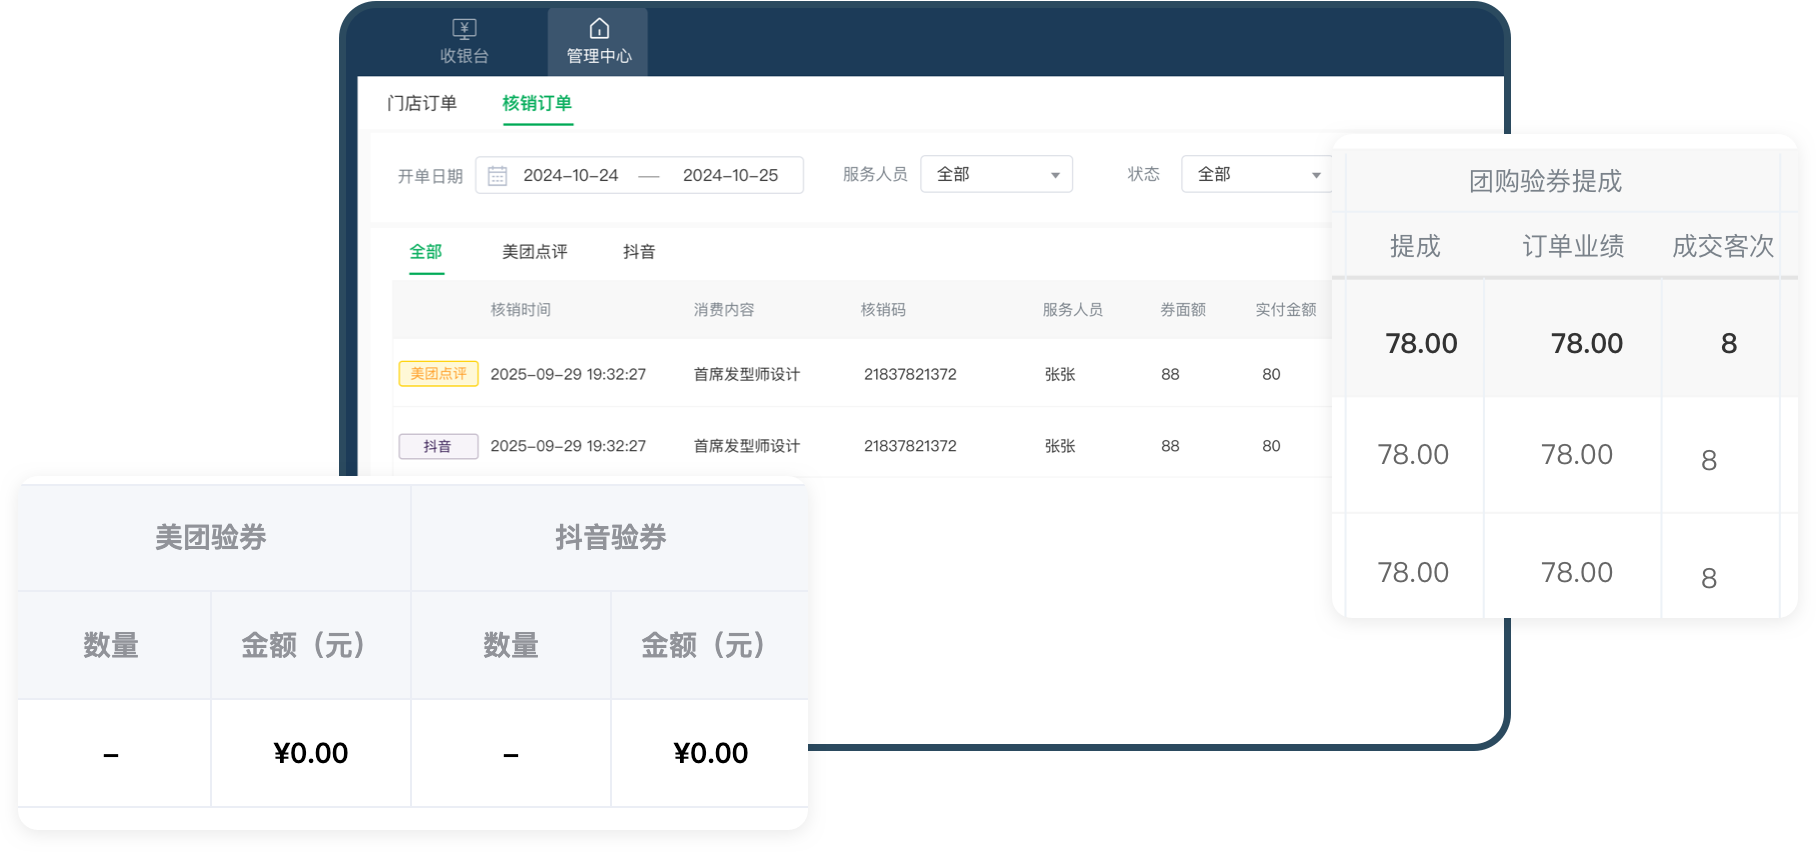This screenshot has height=852, width=1816.
Task: Click the bold 78.00 under 提成
Action: 1421,344
